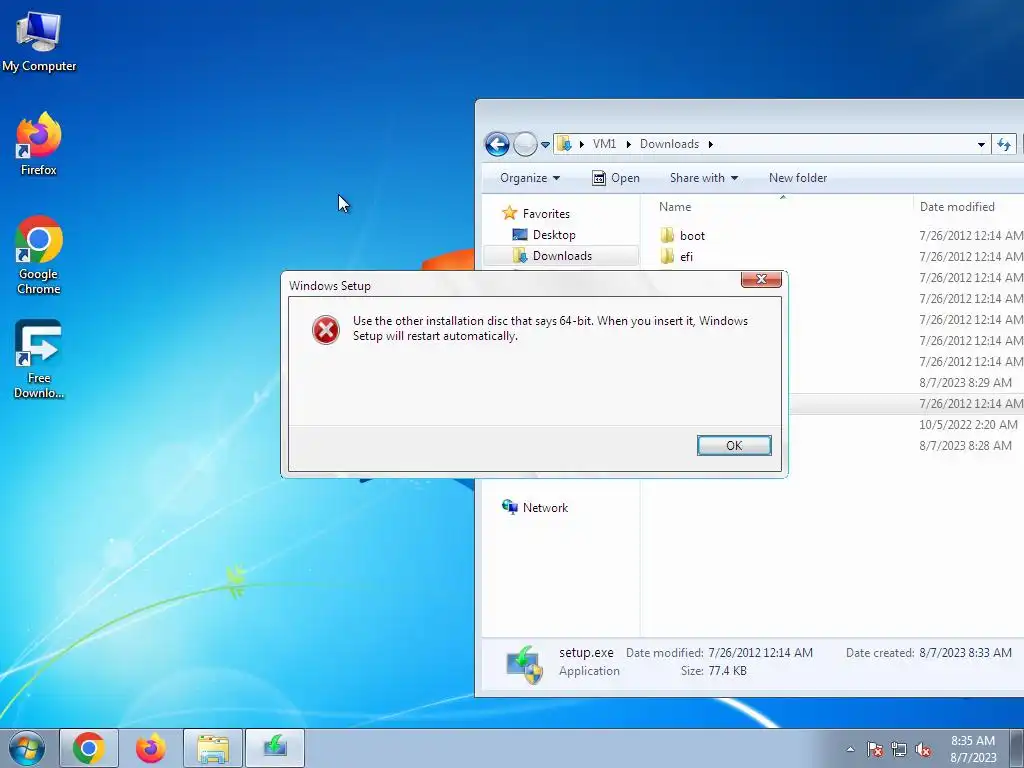Launch Firefox from the taskbar

(x=151, y=748)
